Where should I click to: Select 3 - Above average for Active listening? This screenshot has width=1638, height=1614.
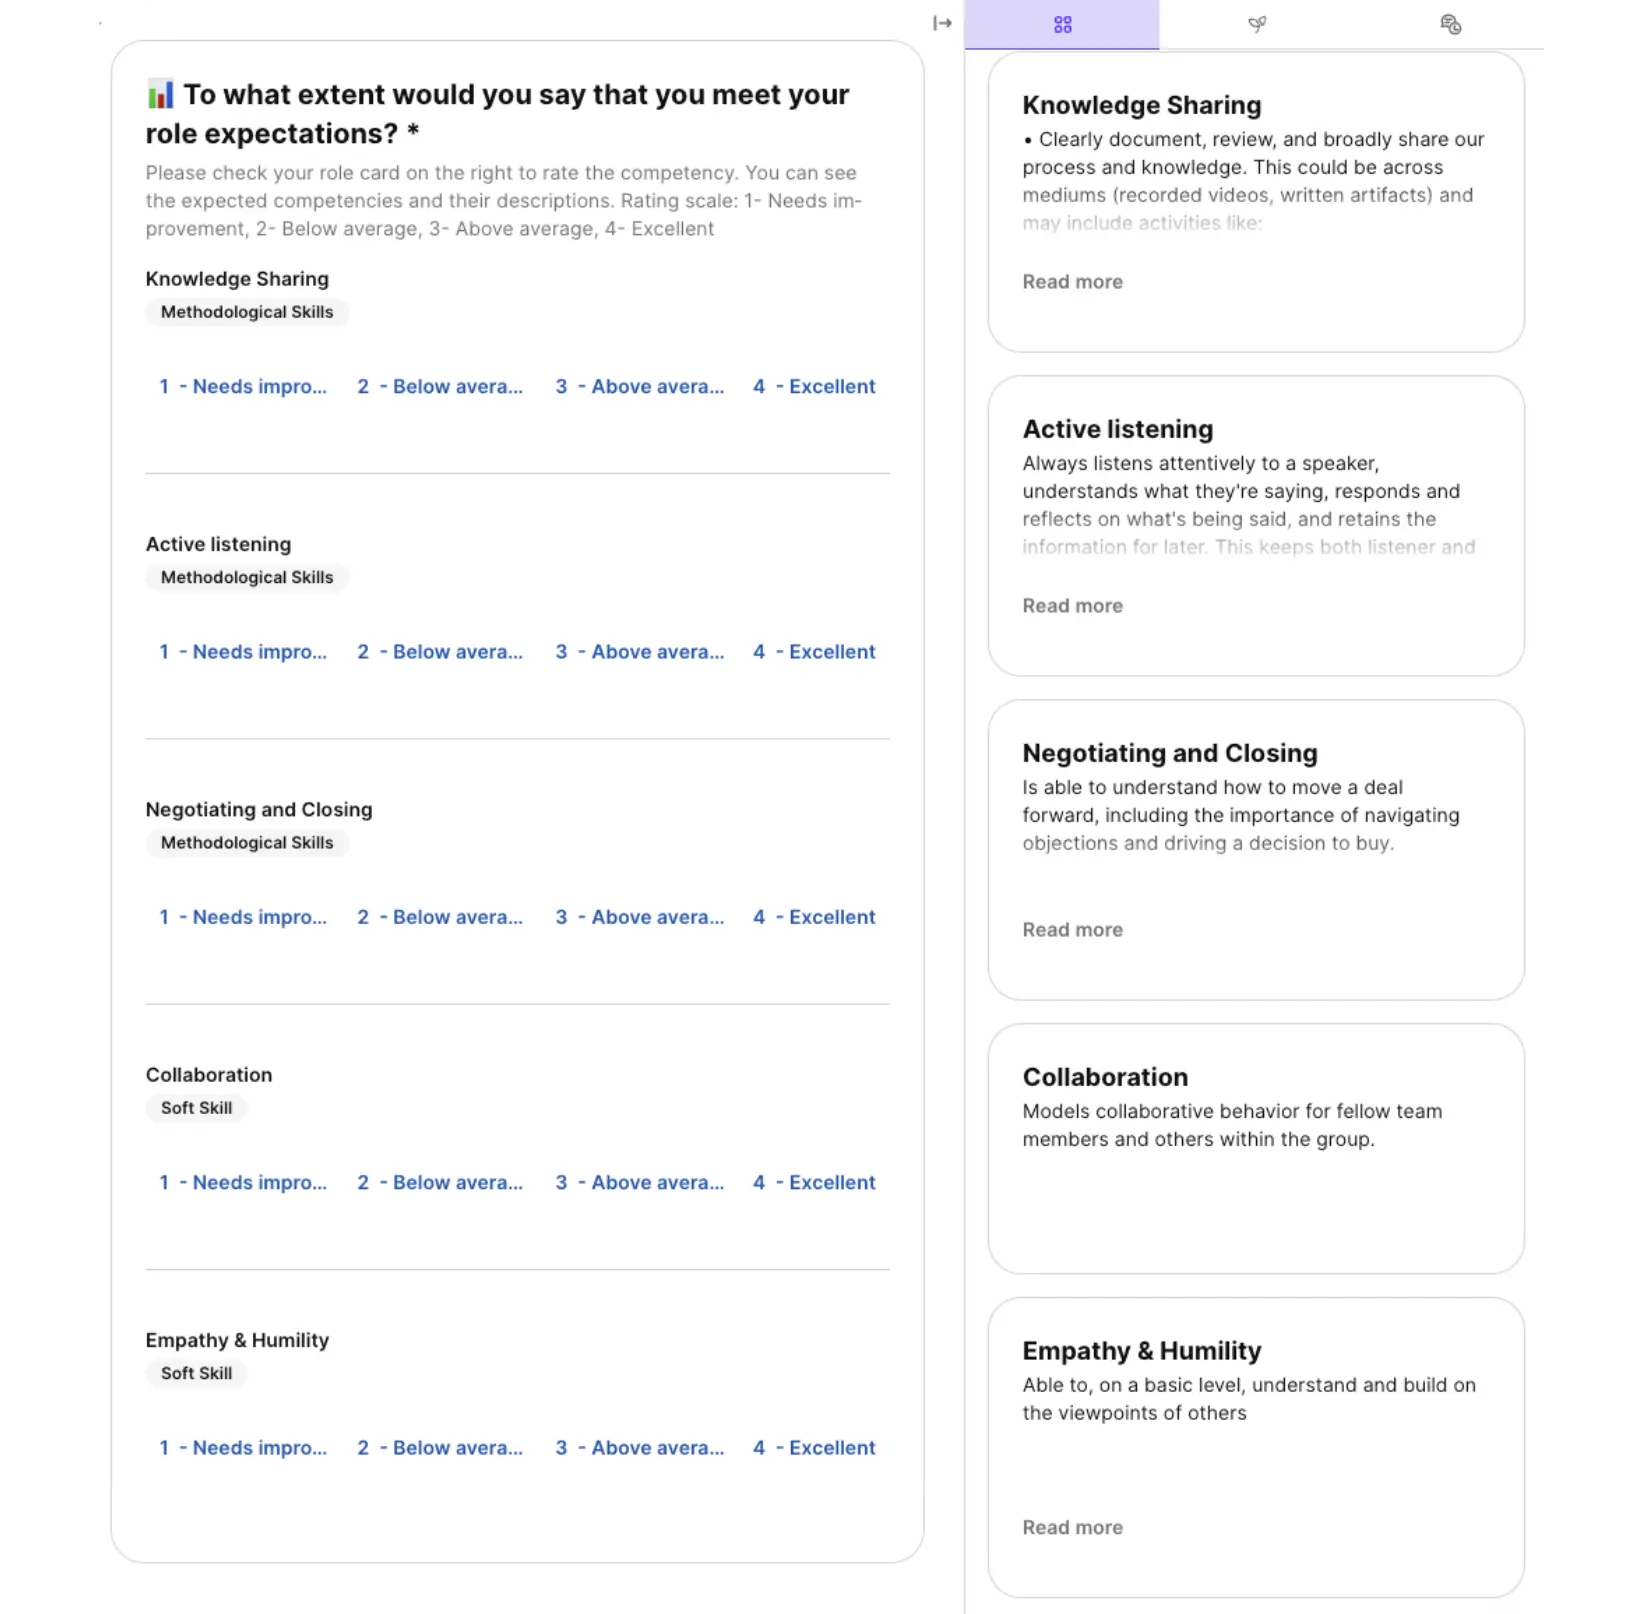pos(640,652)
